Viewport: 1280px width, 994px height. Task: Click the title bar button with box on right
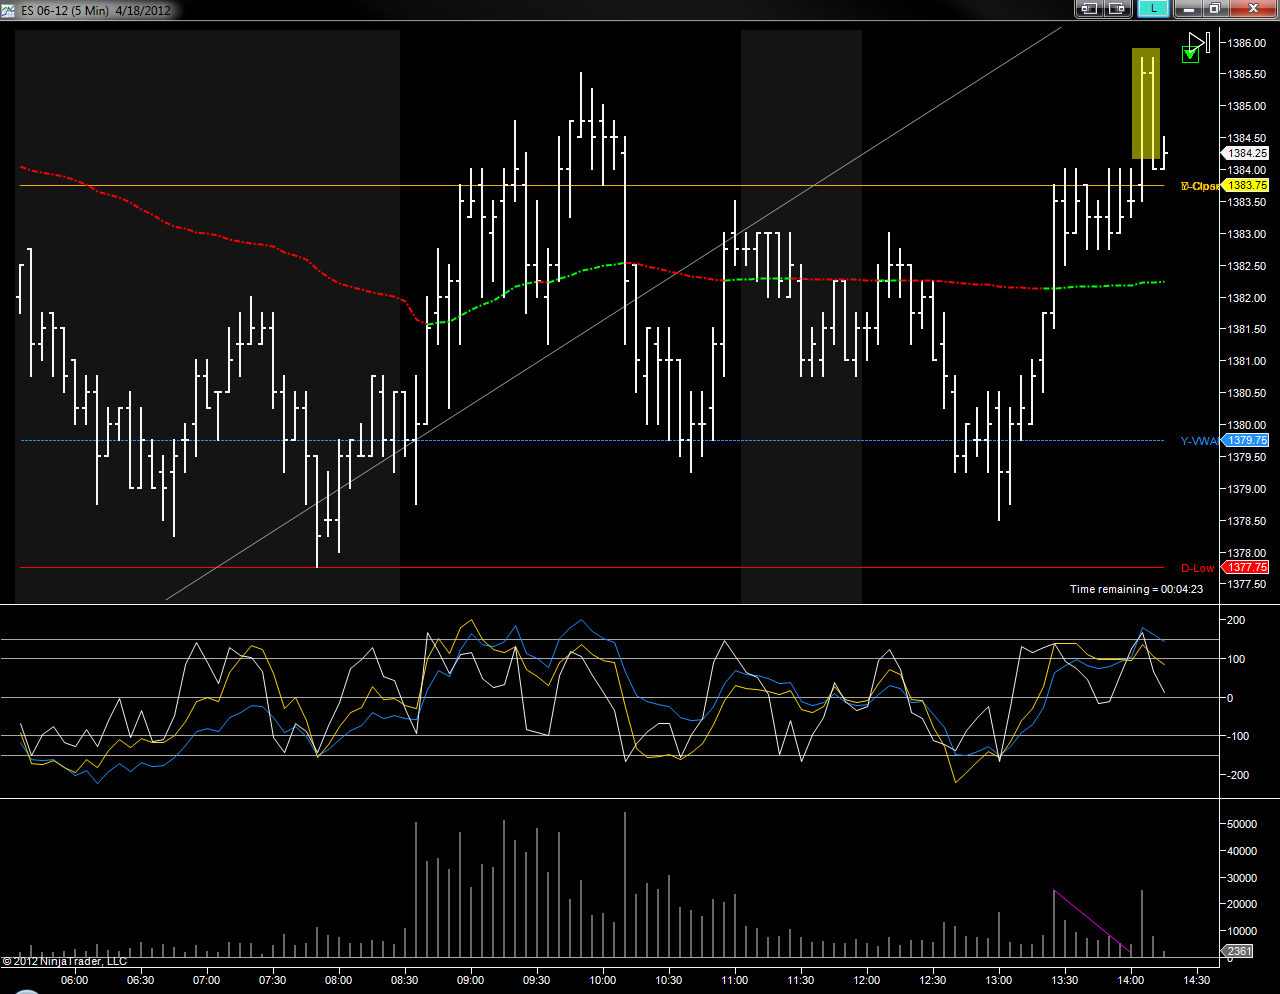(1116, 9)
